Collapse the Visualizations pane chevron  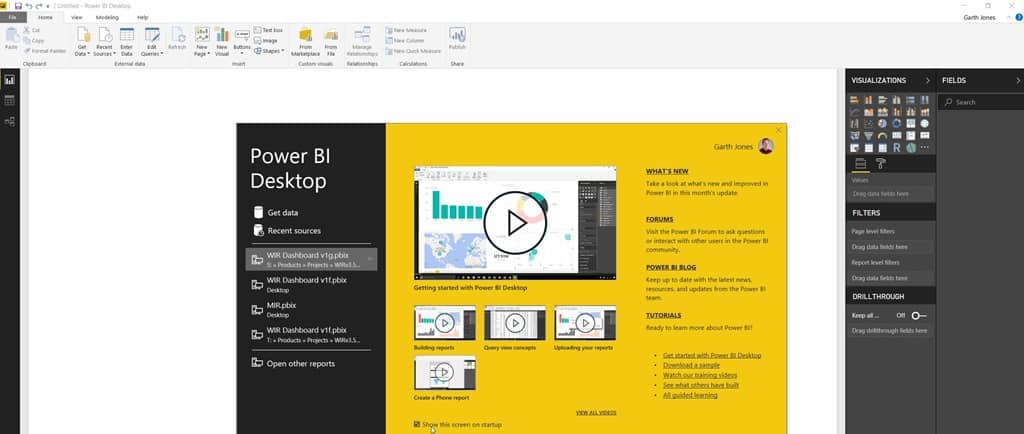(x=927, y=80)
